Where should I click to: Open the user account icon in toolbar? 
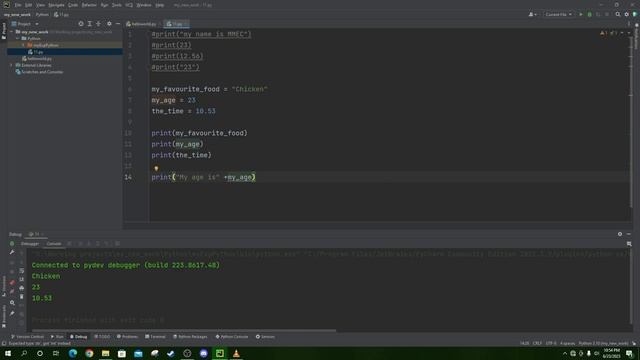pos(531,14)
